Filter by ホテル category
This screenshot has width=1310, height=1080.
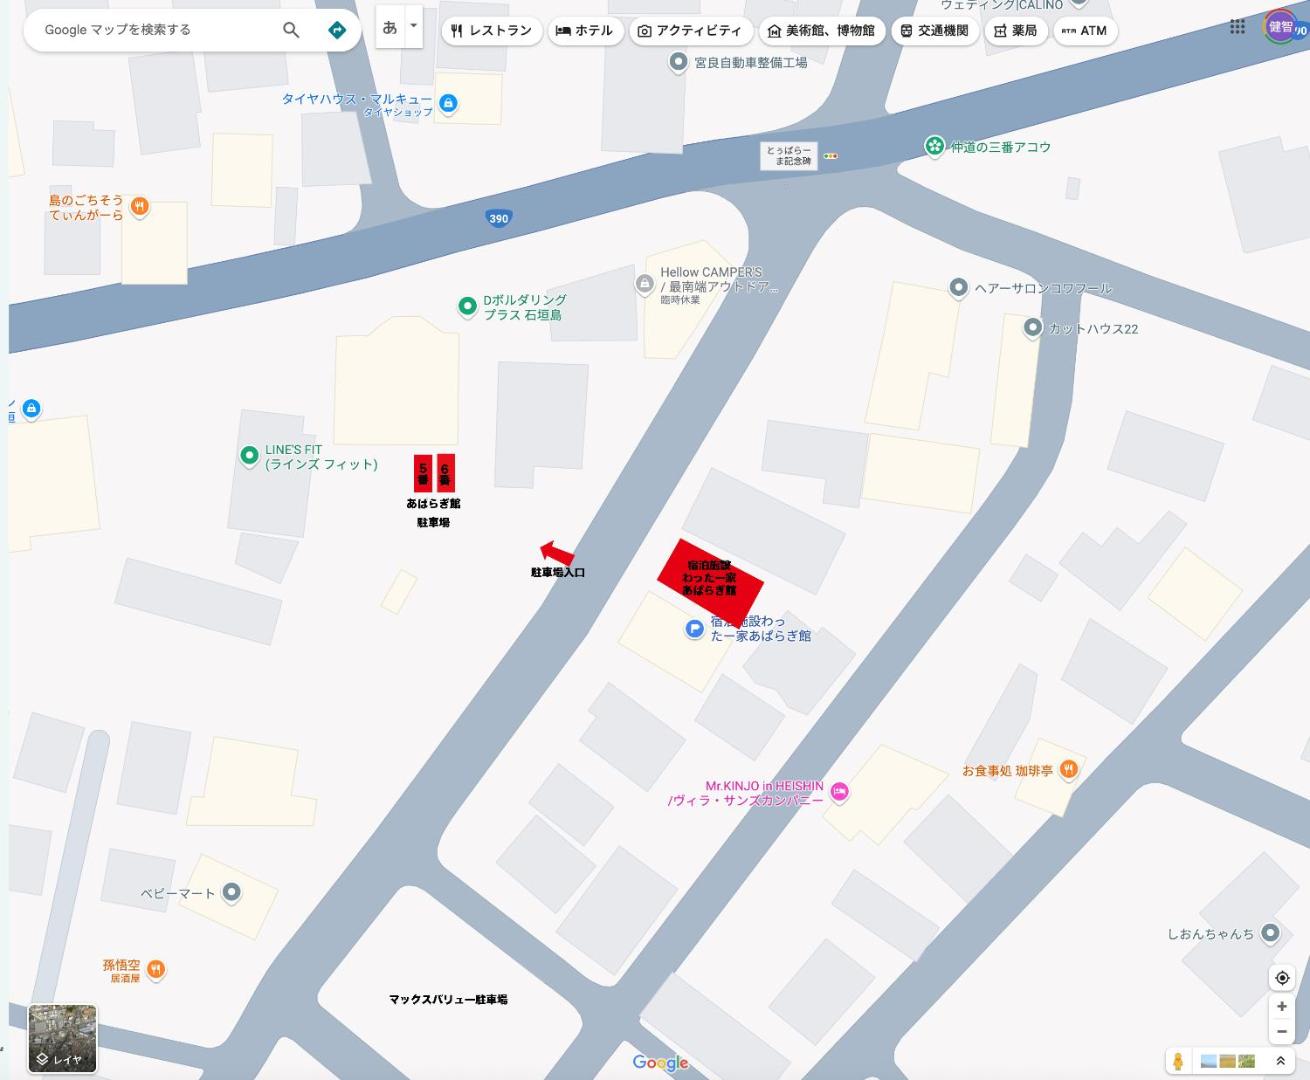(x=584, y=31)
